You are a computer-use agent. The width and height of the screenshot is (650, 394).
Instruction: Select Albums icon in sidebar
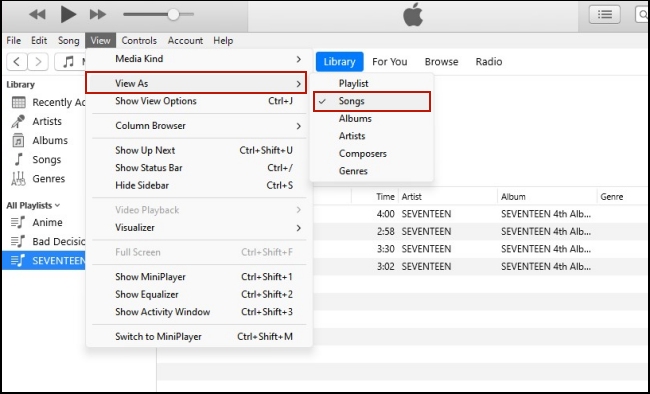tap(18, 141)
